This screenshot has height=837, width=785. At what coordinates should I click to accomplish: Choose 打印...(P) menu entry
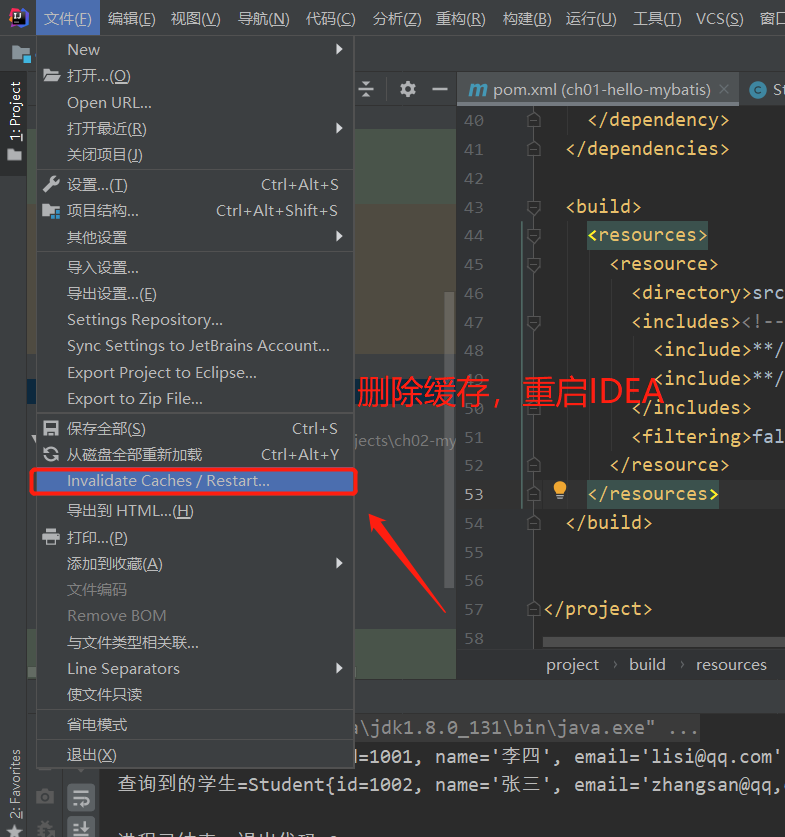(195, 538)
